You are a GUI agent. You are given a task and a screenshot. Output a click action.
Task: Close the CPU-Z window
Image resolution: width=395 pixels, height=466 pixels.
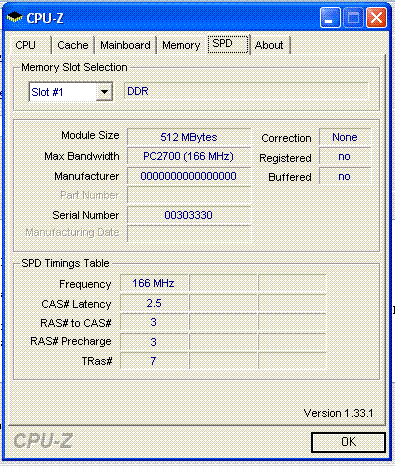pyautogui.click(x=376, y=18)
